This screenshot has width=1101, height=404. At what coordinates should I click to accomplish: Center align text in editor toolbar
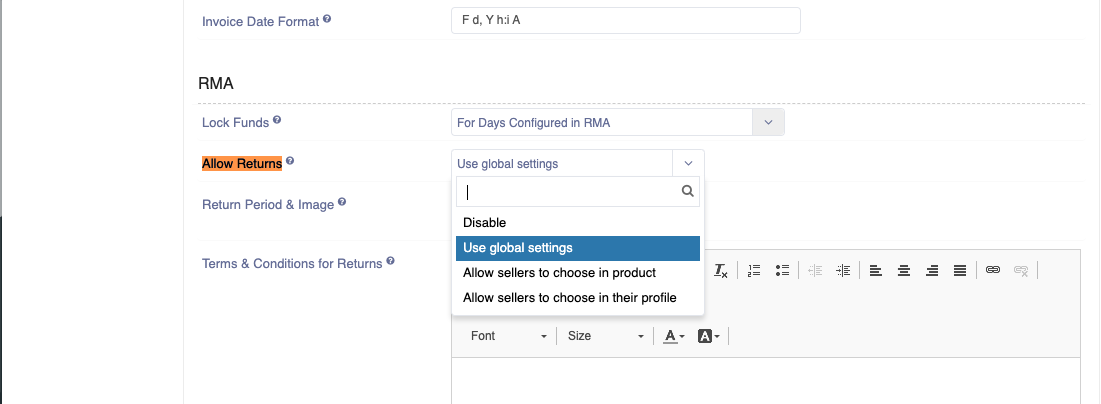[x=904, y=271]
